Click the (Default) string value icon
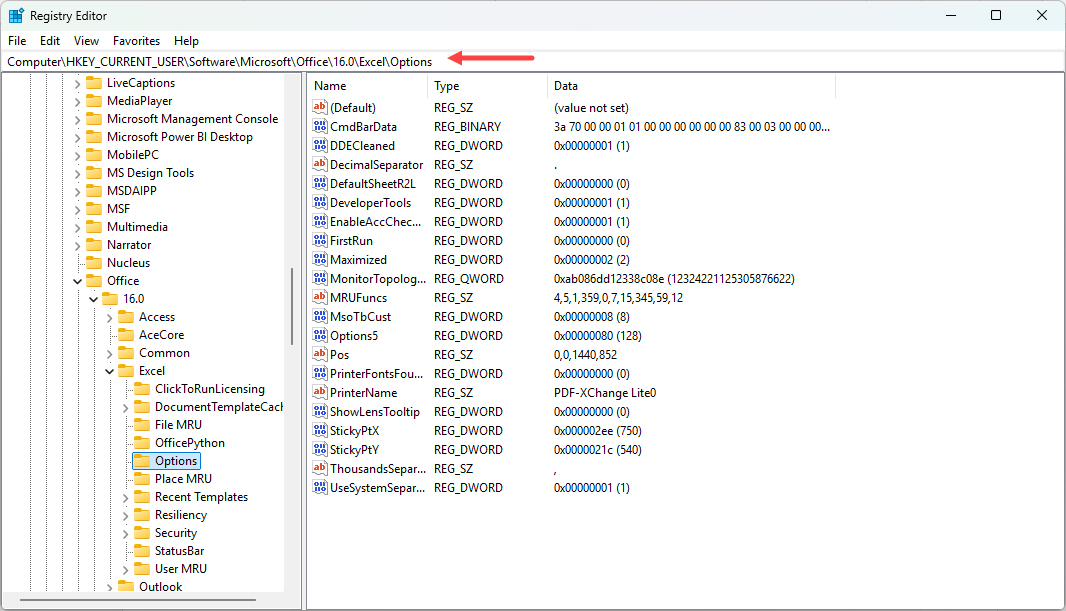The width and height of the screenshot is (1066, 611). pos(320,107)
